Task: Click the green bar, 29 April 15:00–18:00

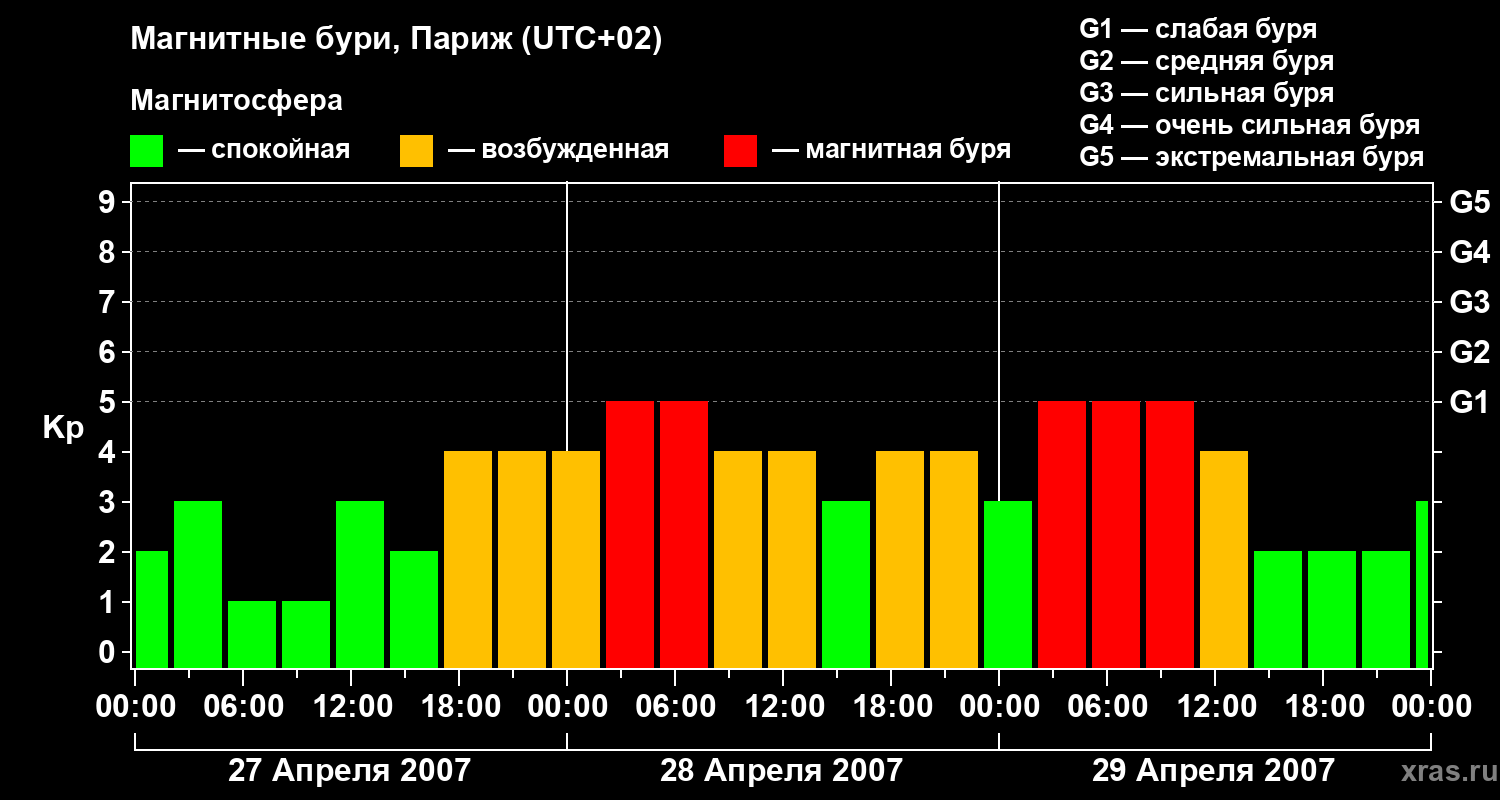Action: coord(1278,610)
